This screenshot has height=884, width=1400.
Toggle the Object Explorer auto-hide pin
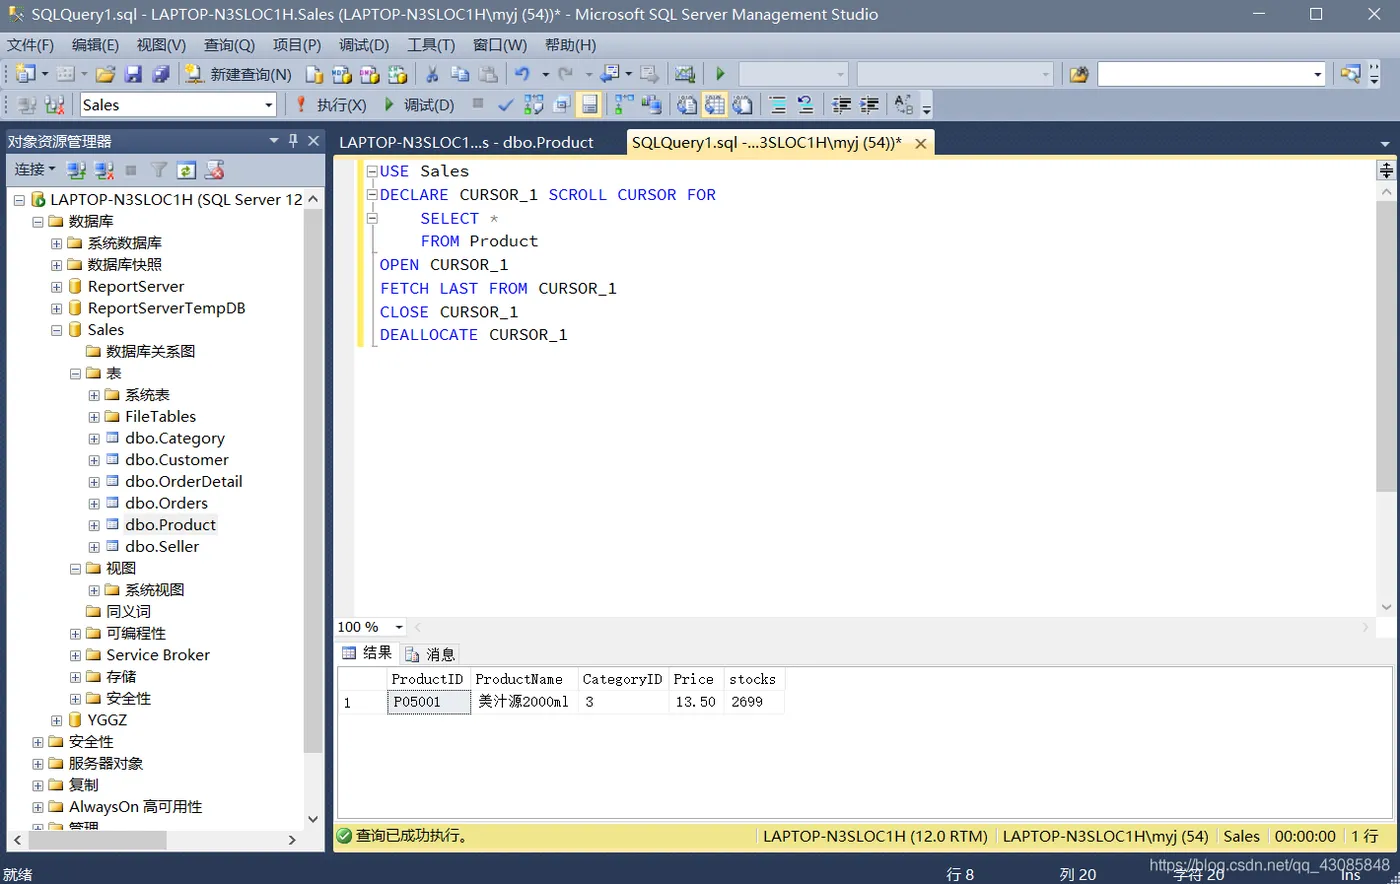(293, 141)
